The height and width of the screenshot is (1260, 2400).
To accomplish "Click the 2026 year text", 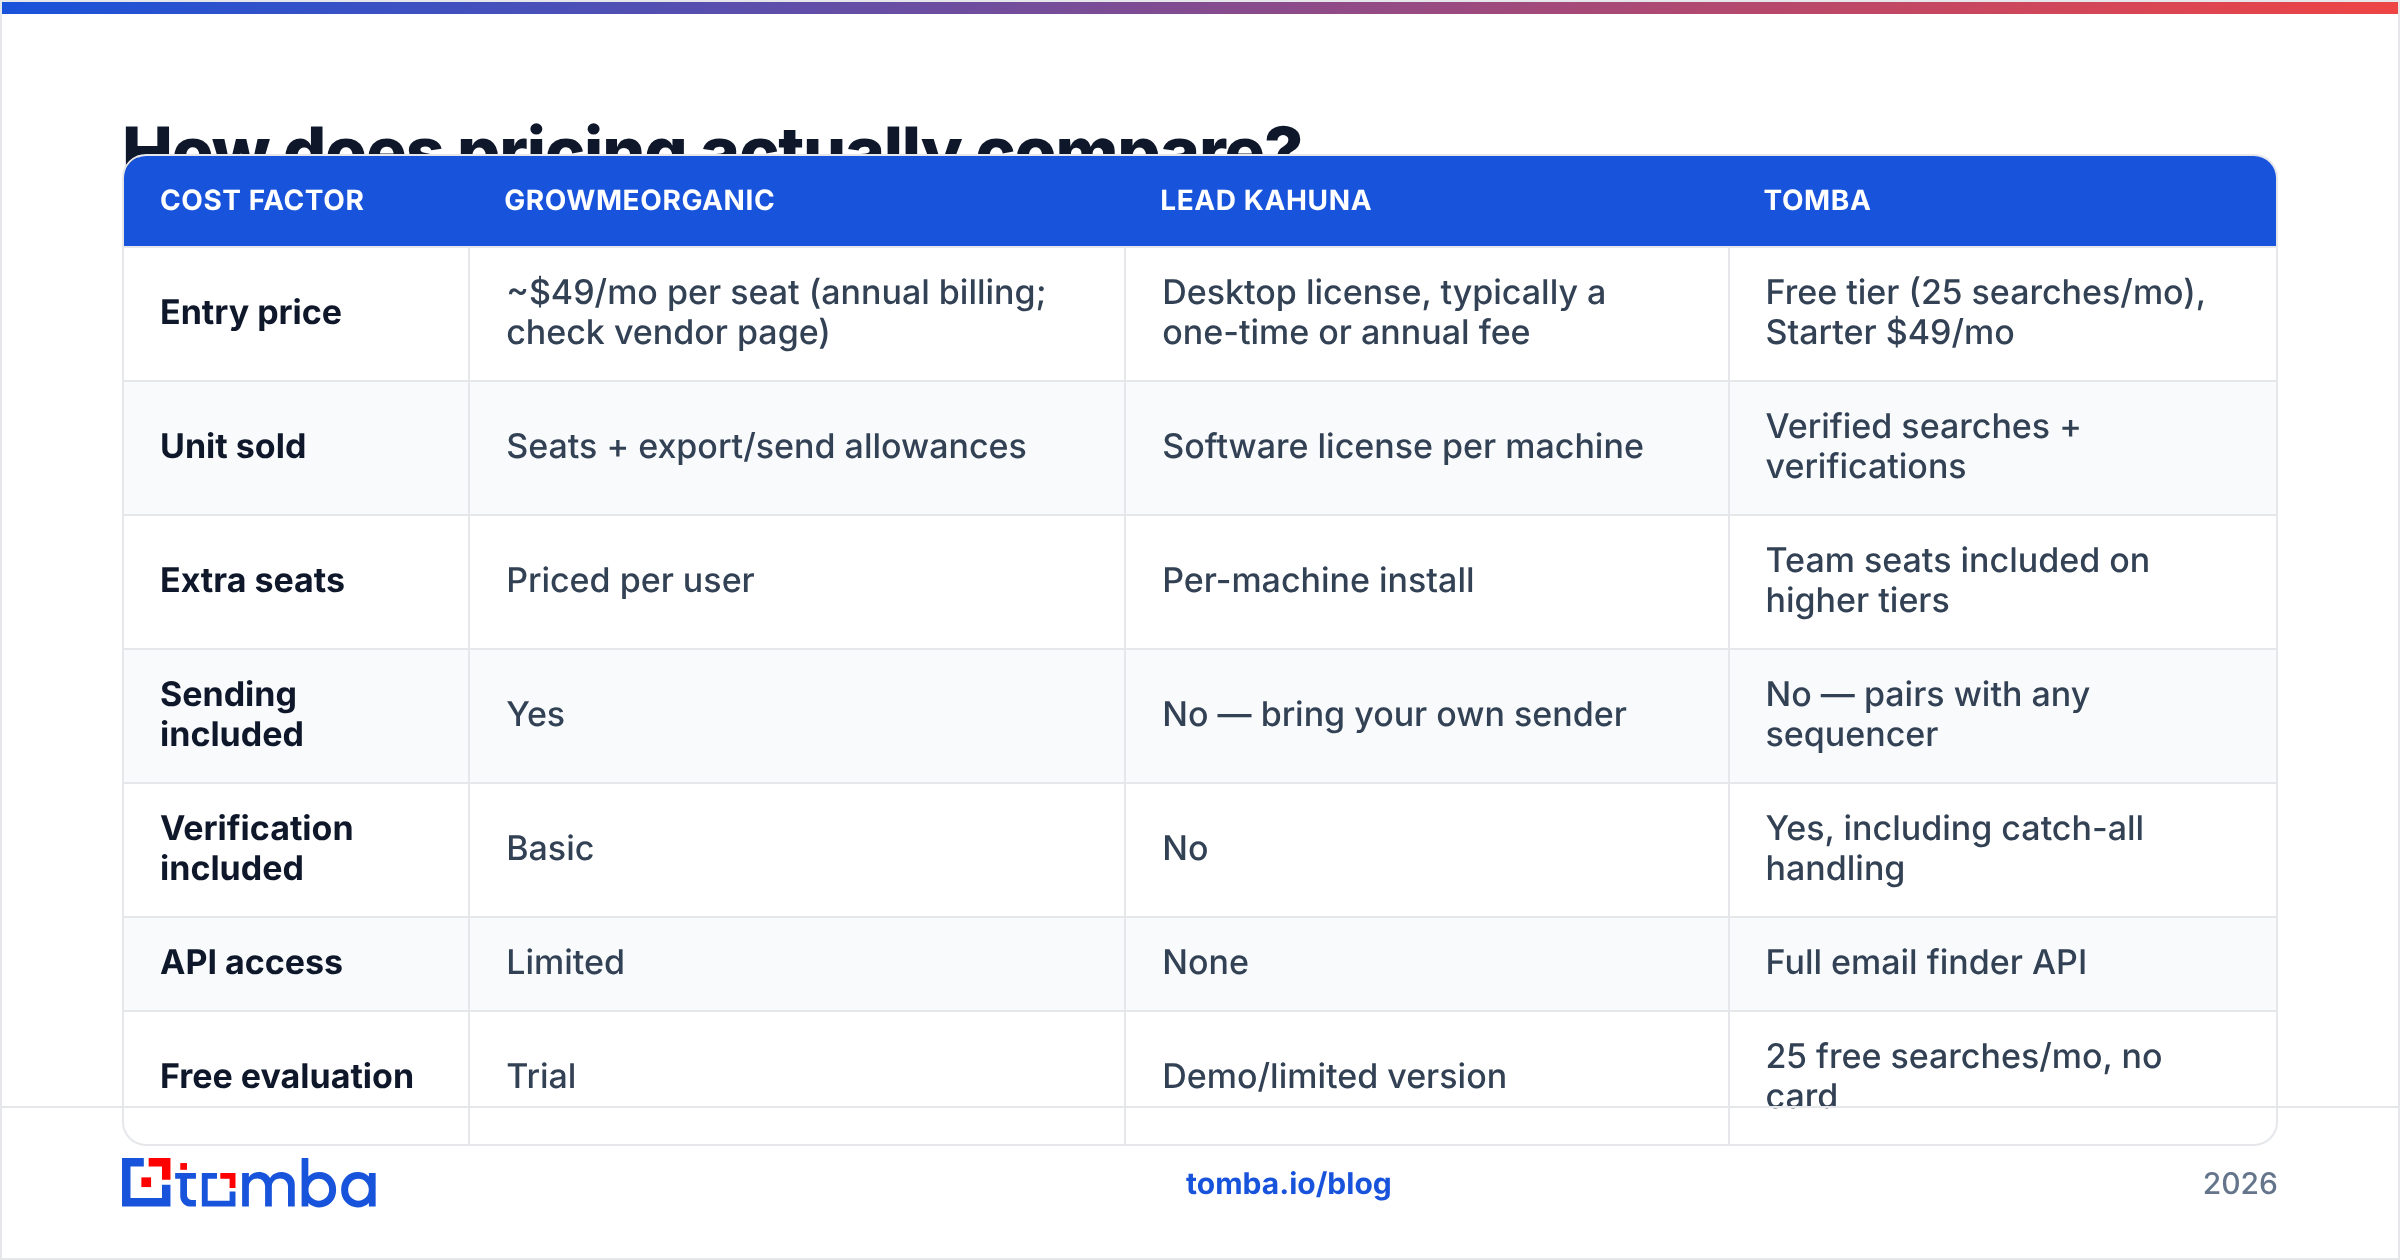I will 2240,1184.
